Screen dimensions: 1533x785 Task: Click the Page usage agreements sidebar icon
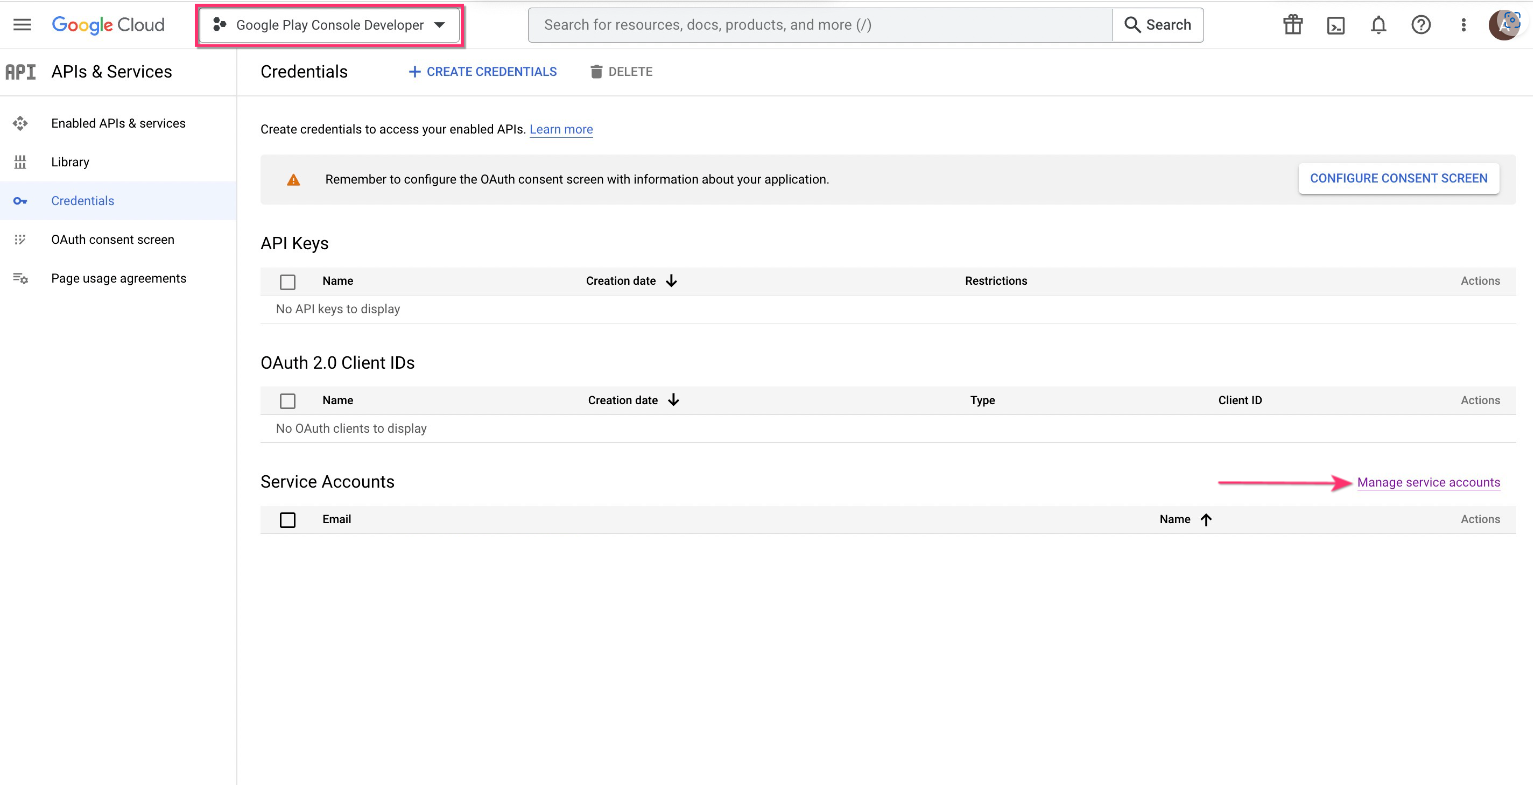tap(20, 278)
